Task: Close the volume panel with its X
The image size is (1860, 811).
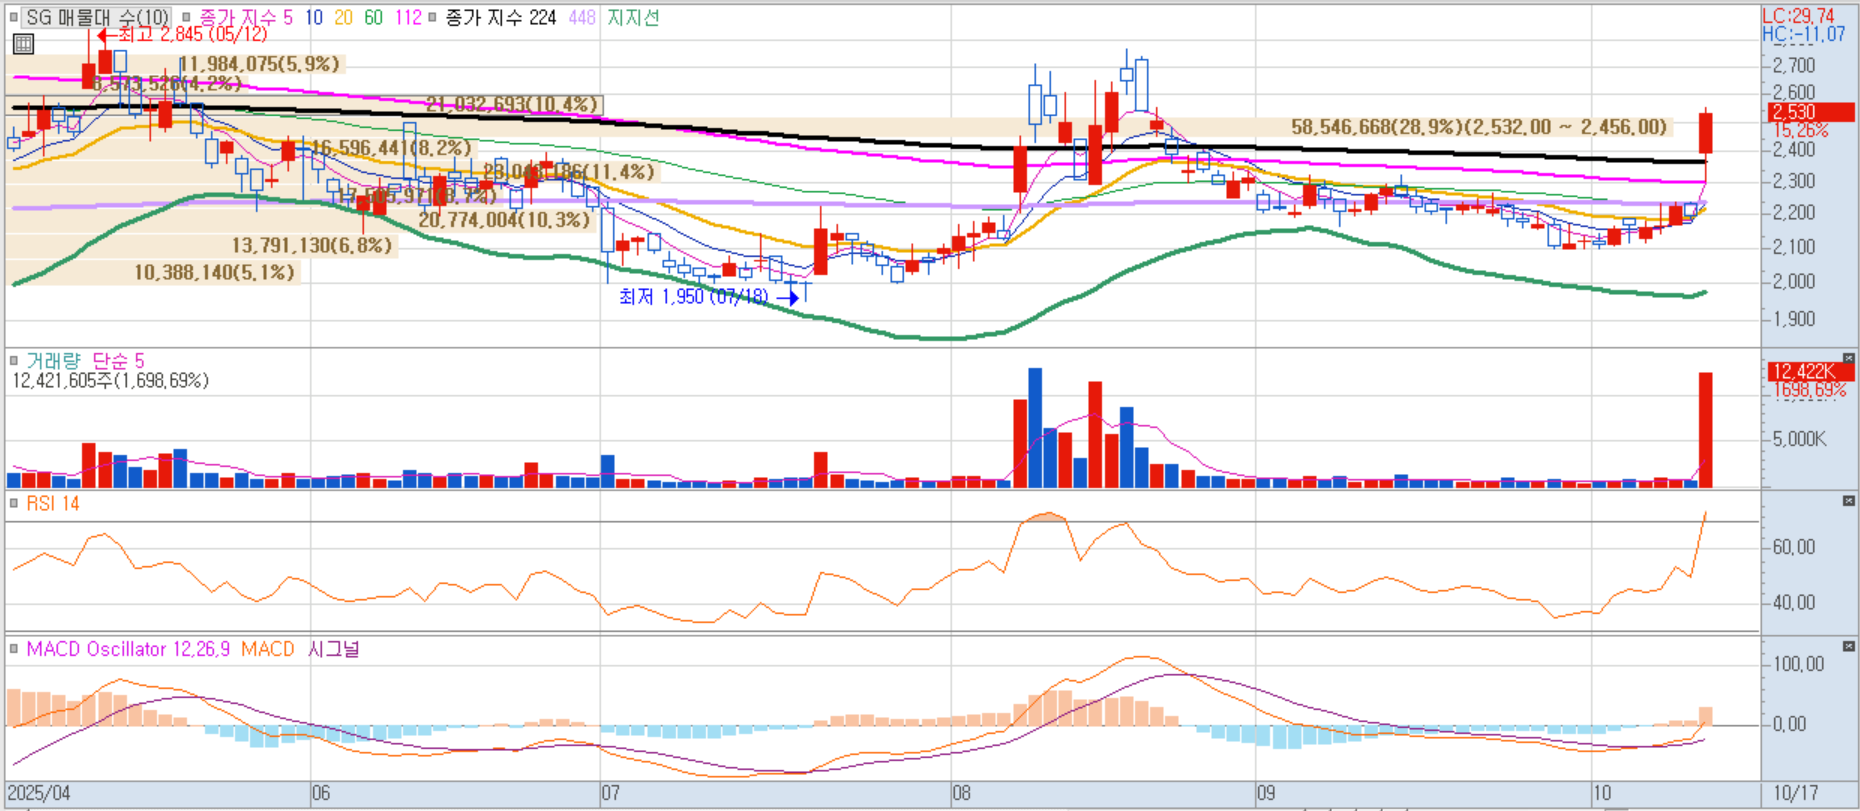Action: tap(1848, 358)
